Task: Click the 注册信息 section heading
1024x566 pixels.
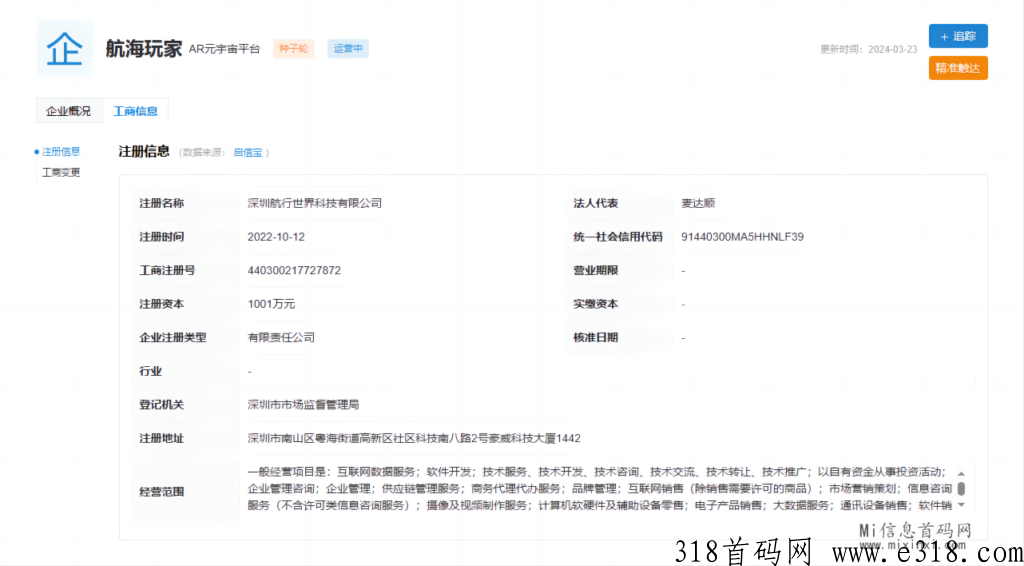Action: click(x=144, y=151)
